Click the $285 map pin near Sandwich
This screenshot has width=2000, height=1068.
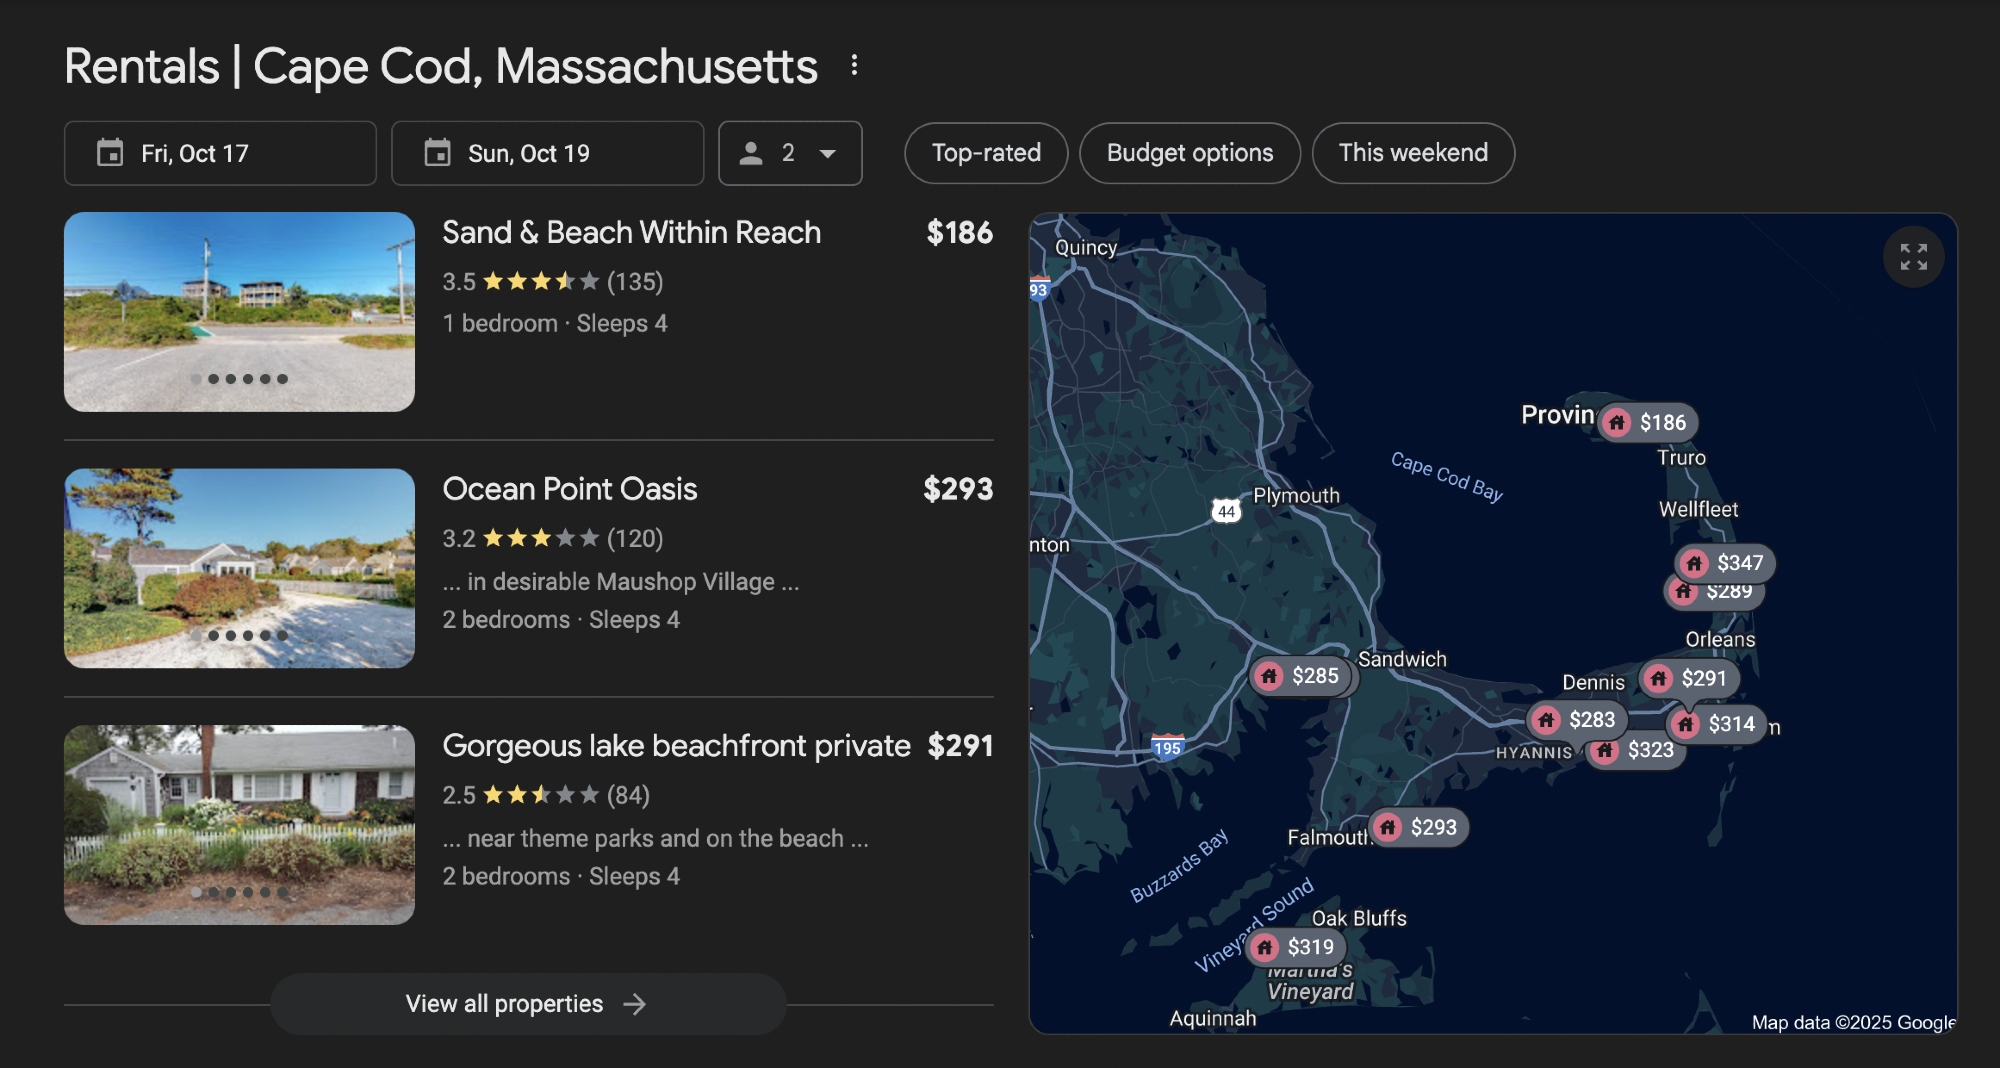click(1300, 677)
